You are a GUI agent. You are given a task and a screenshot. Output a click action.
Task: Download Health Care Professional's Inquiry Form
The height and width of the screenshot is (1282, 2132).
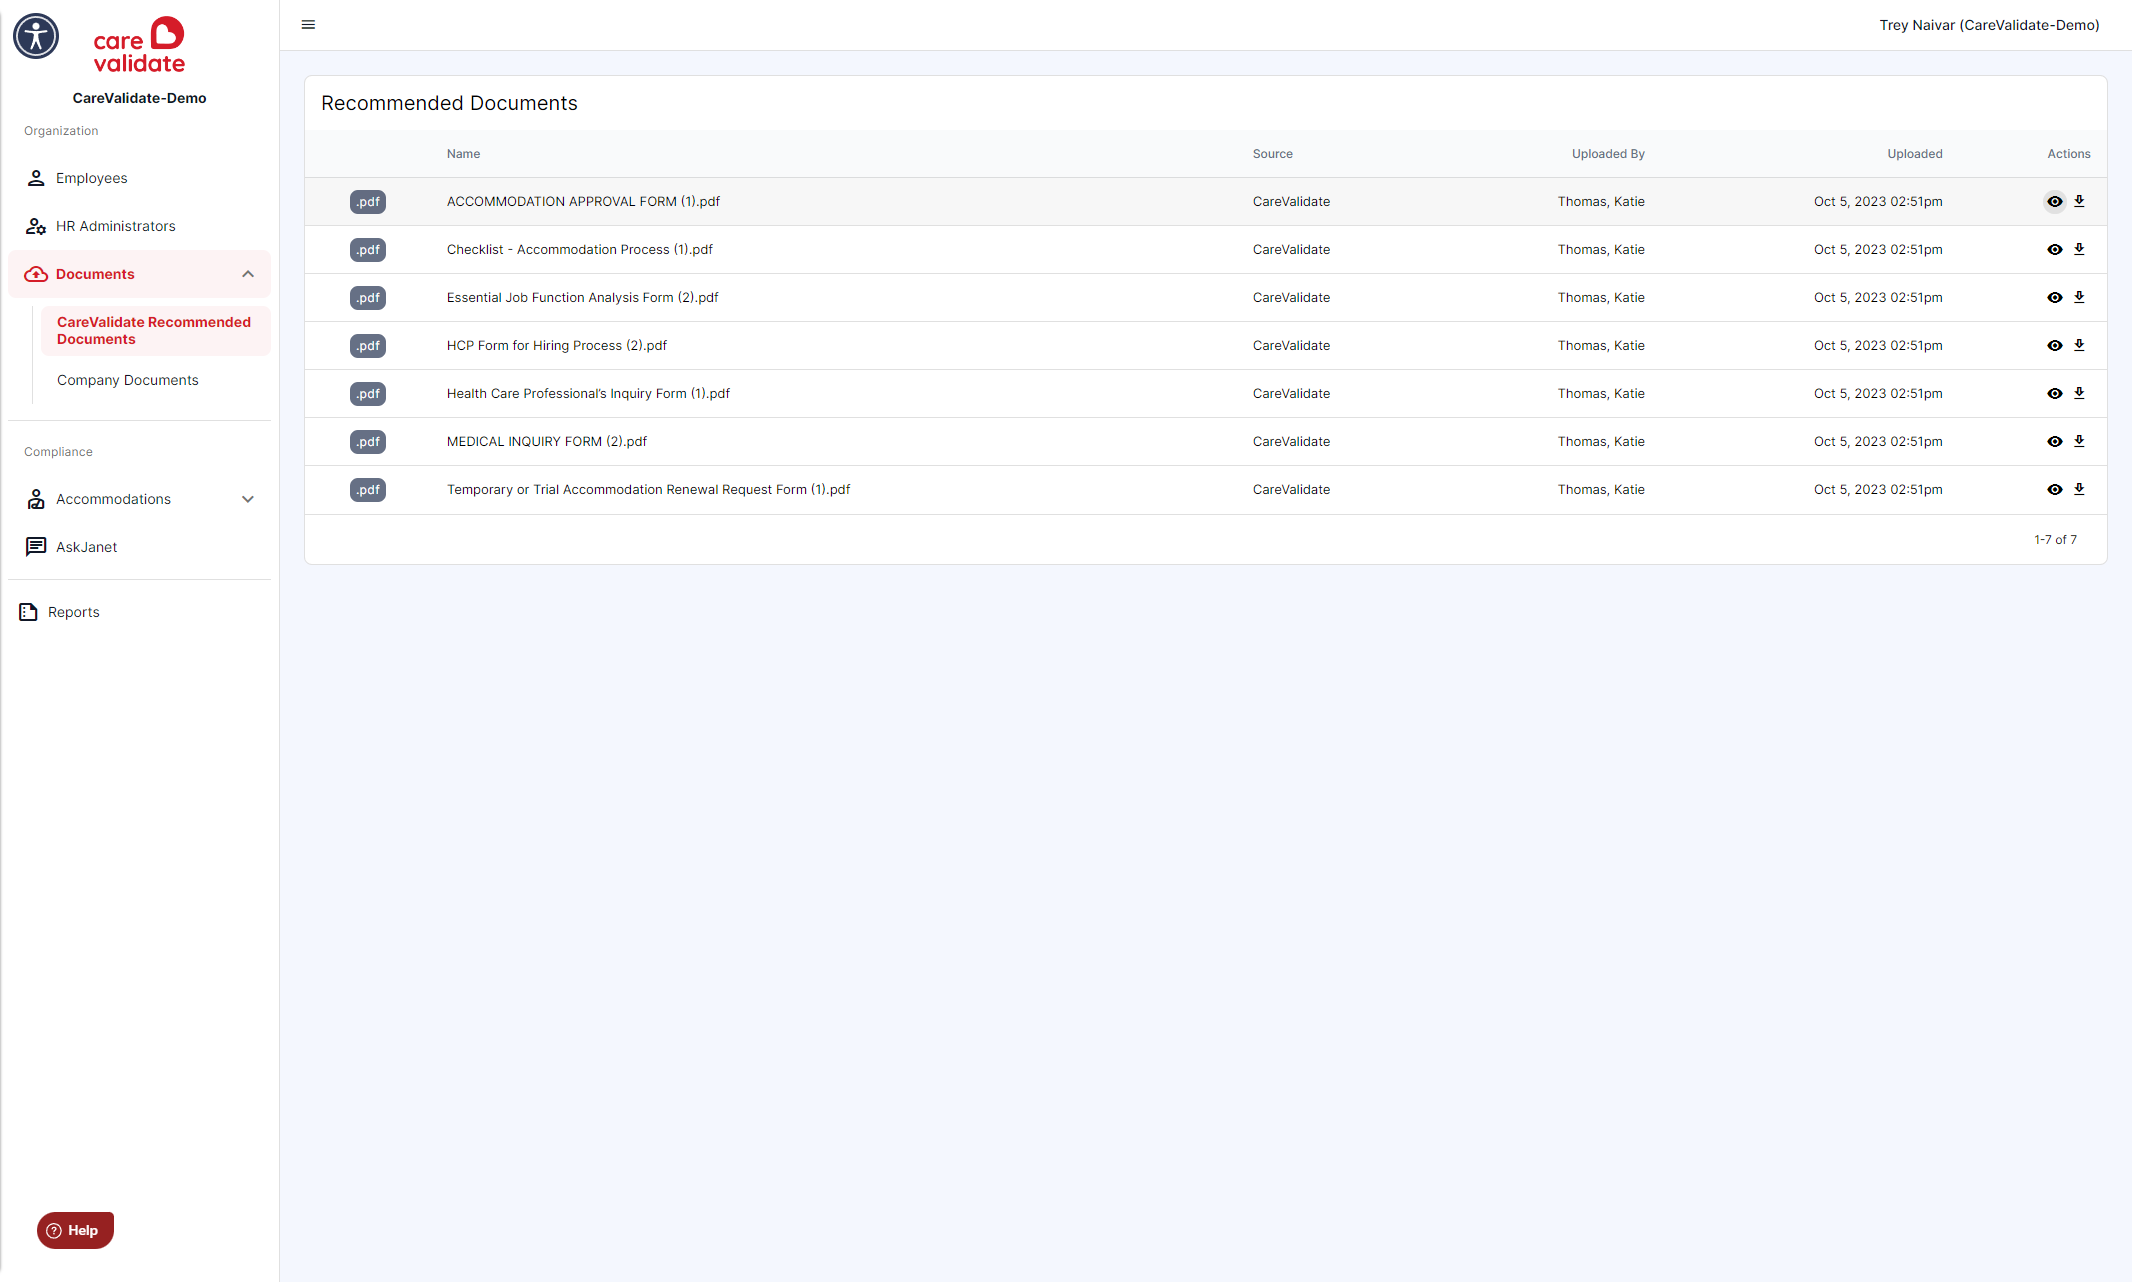coord(2079,393)
